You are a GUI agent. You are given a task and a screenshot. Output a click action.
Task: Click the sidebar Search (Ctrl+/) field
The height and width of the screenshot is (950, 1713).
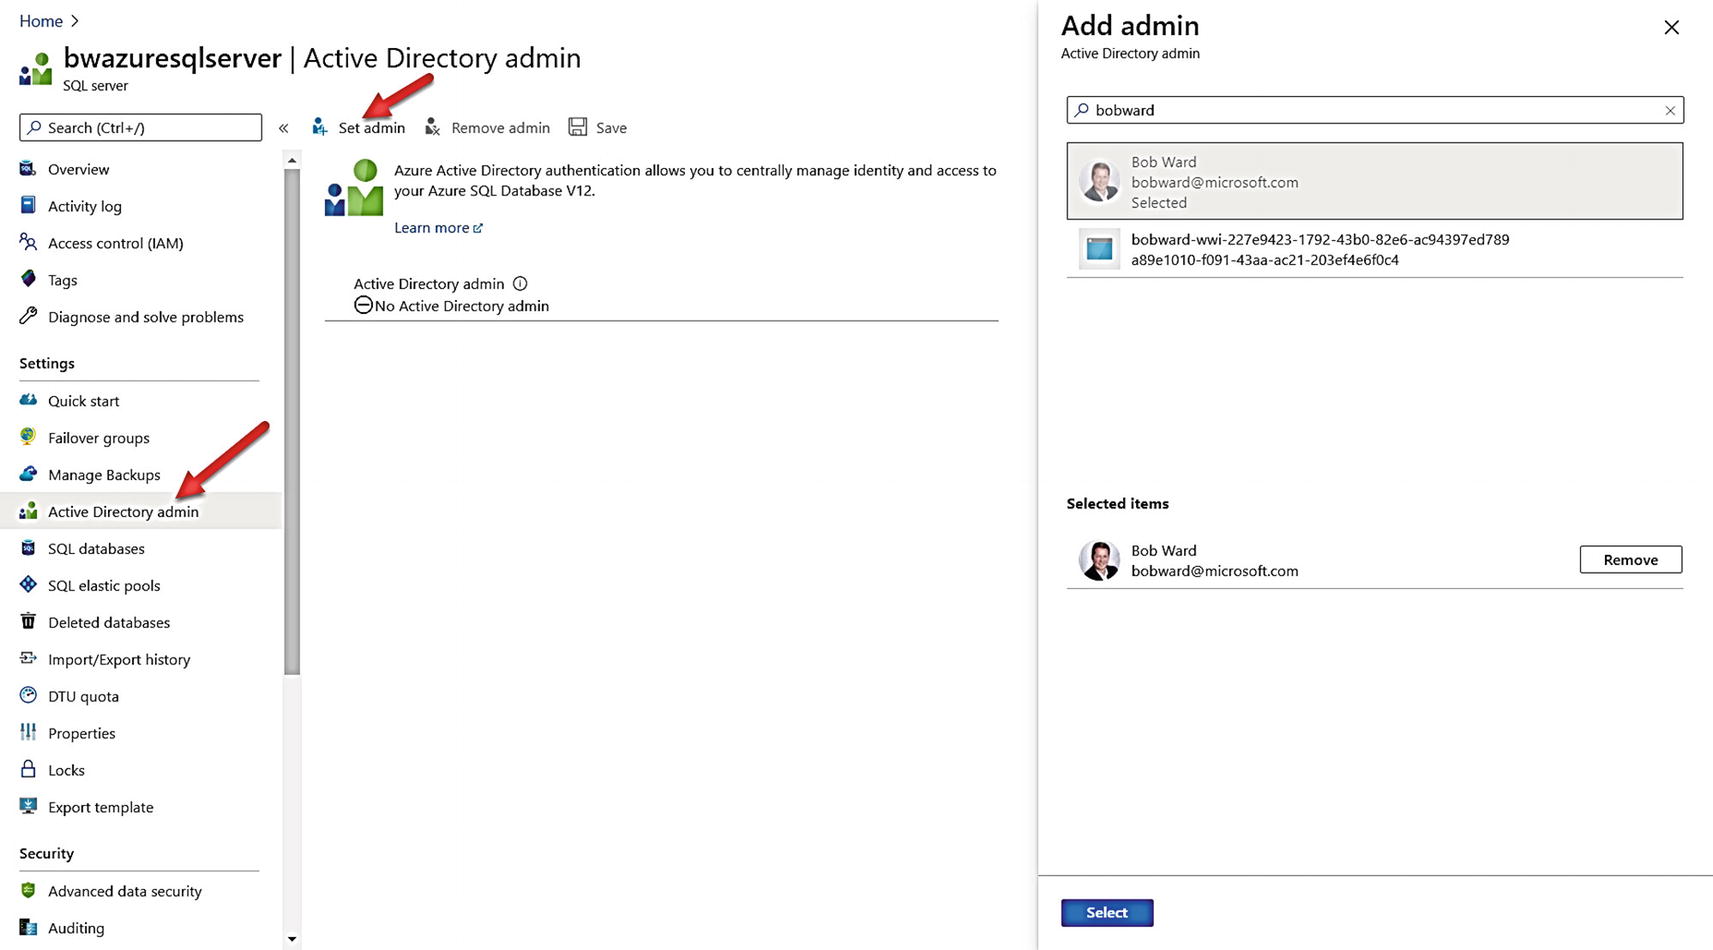(141, 127)
